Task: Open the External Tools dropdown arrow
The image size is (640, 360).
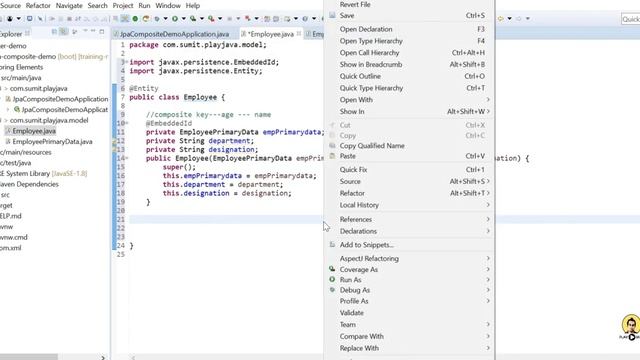Action: [x=220, y=19]
